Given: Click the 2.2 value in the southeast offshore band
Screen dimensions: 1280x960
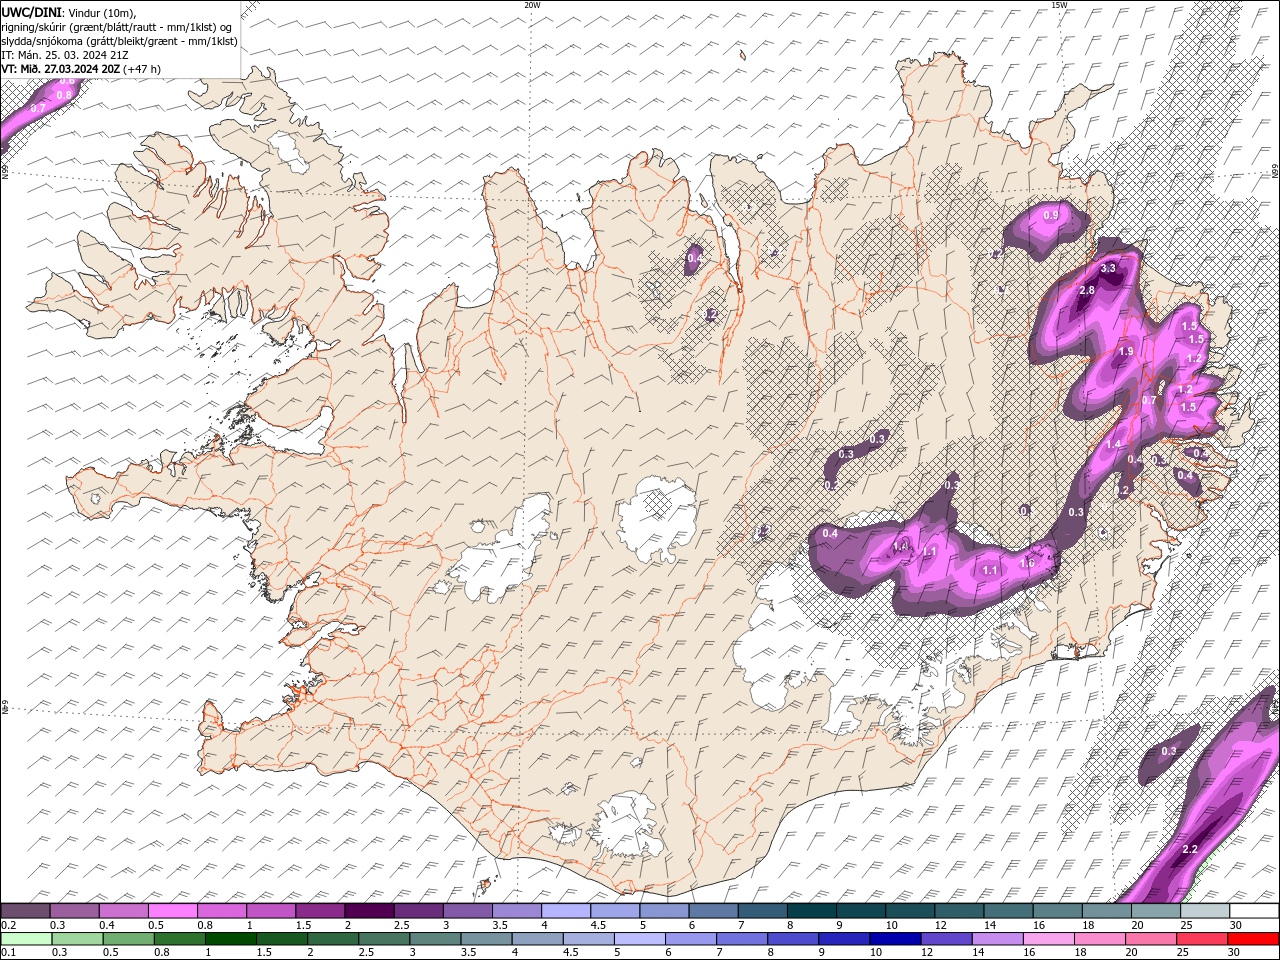Looking at the screenshot, I should [x=1190, y=849].
